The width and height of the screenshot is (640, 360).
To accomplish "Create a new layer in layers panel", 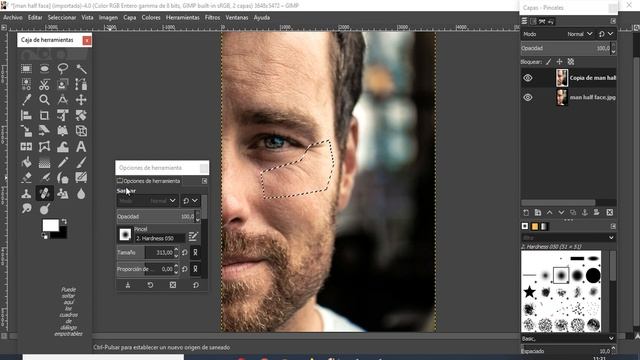I will pyautogui.click(x=526, y=212).
